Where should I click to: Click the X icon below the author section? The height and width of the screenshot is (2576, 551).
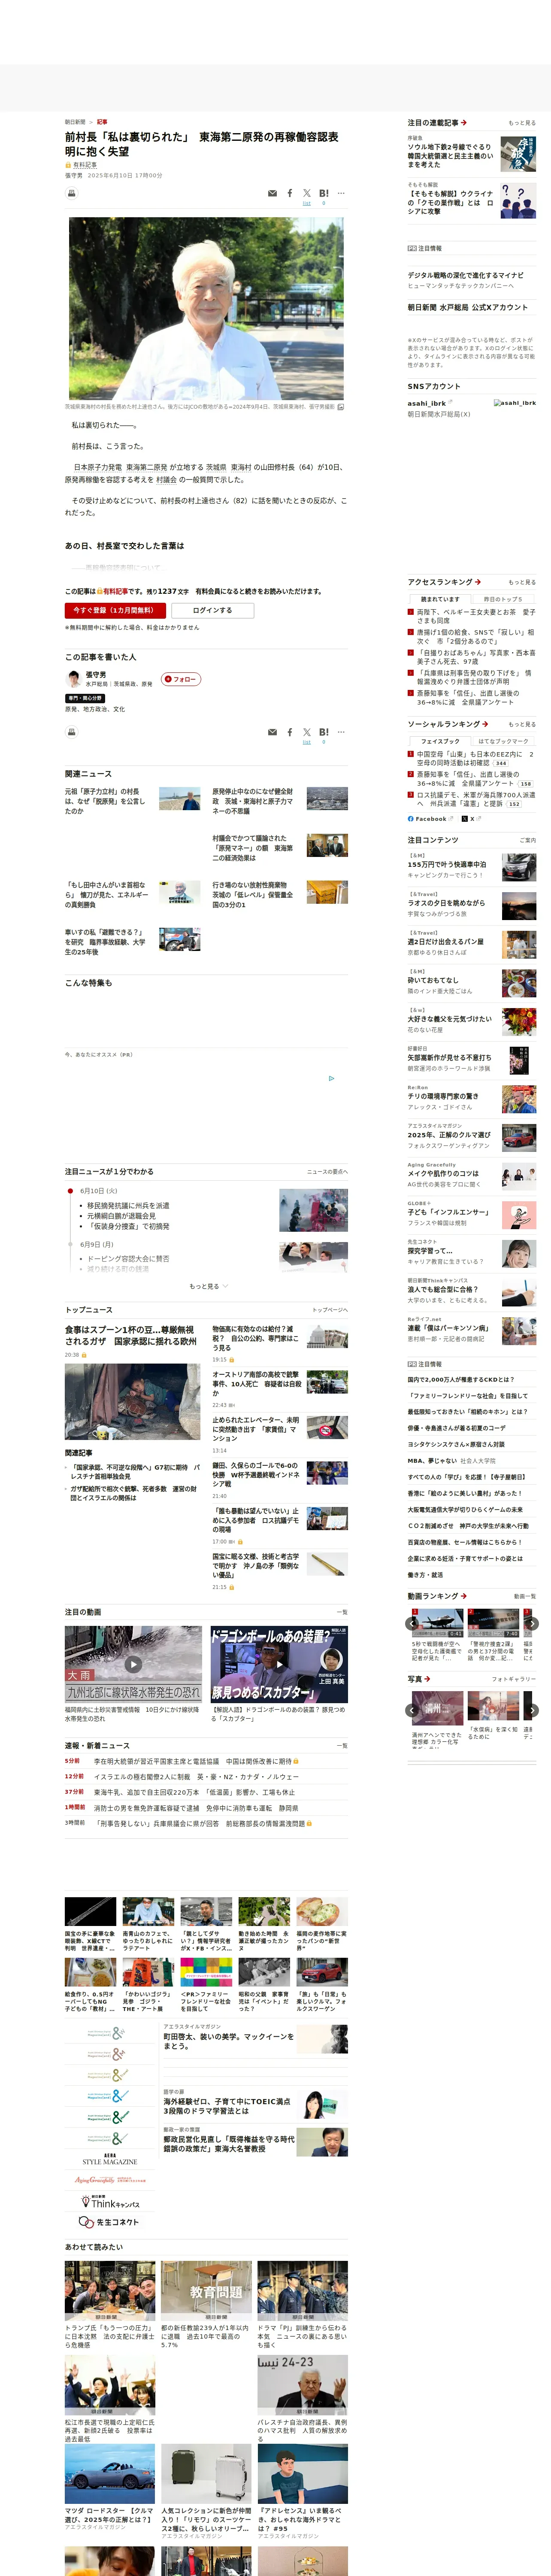307,732
